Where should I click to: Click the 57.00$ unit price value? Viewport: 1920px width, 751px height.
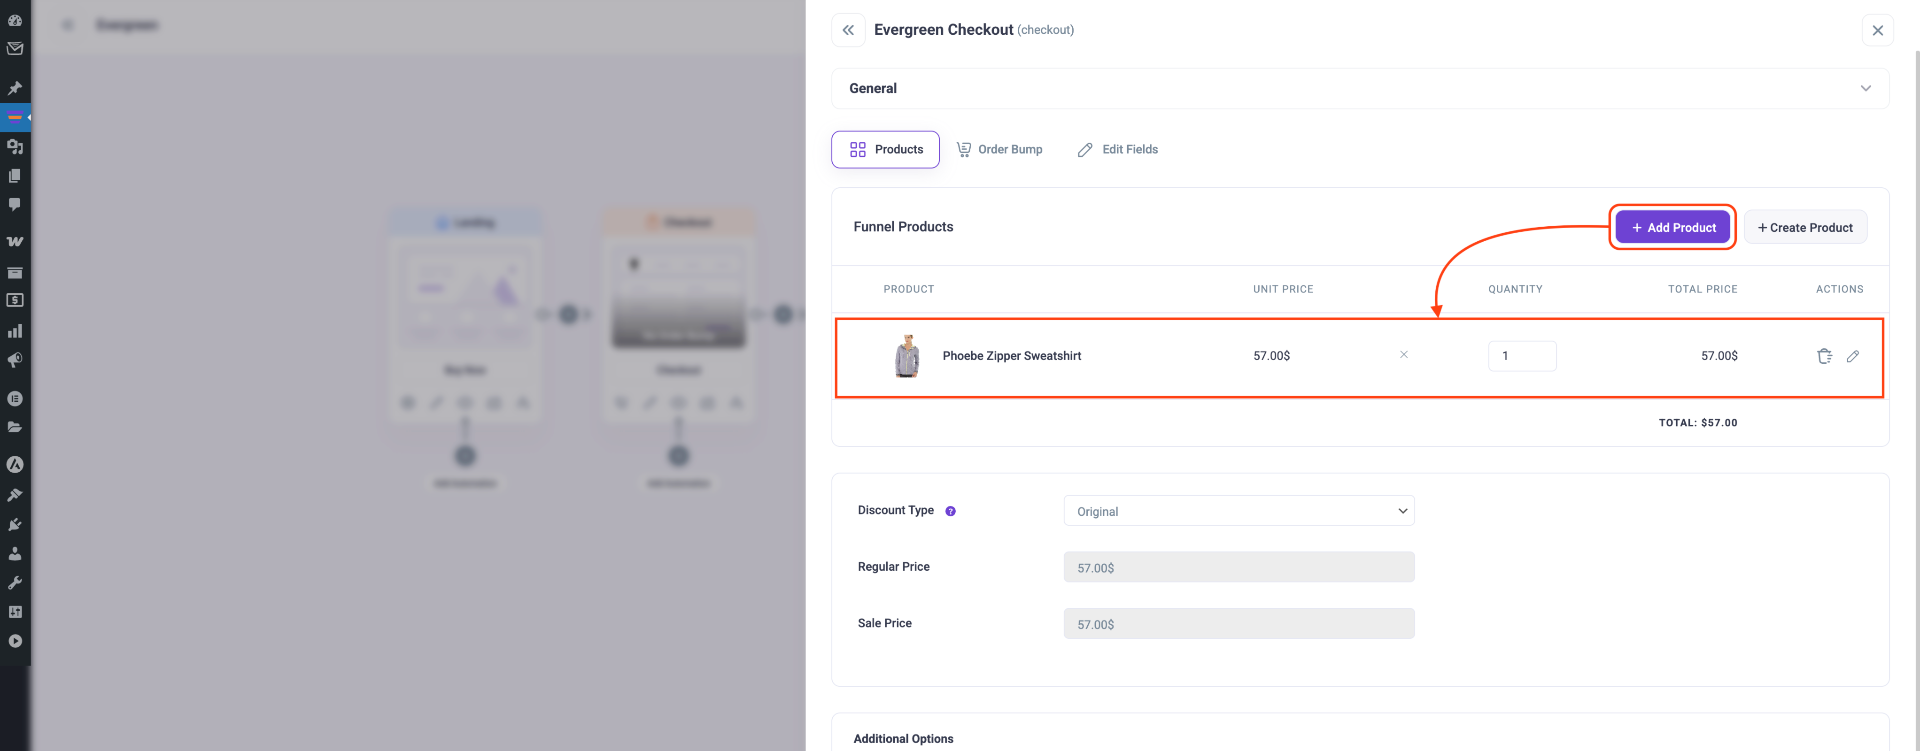[1271, 356]
